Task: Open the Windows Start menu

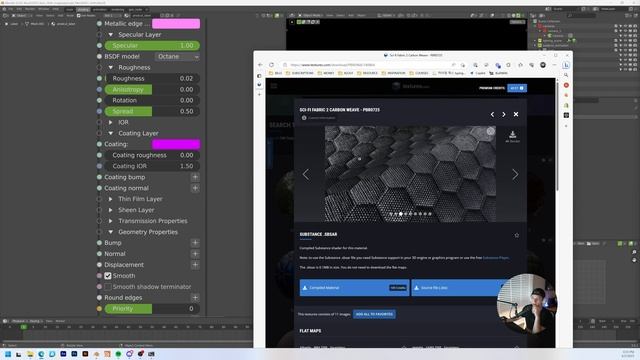Action: pos(8,354)
